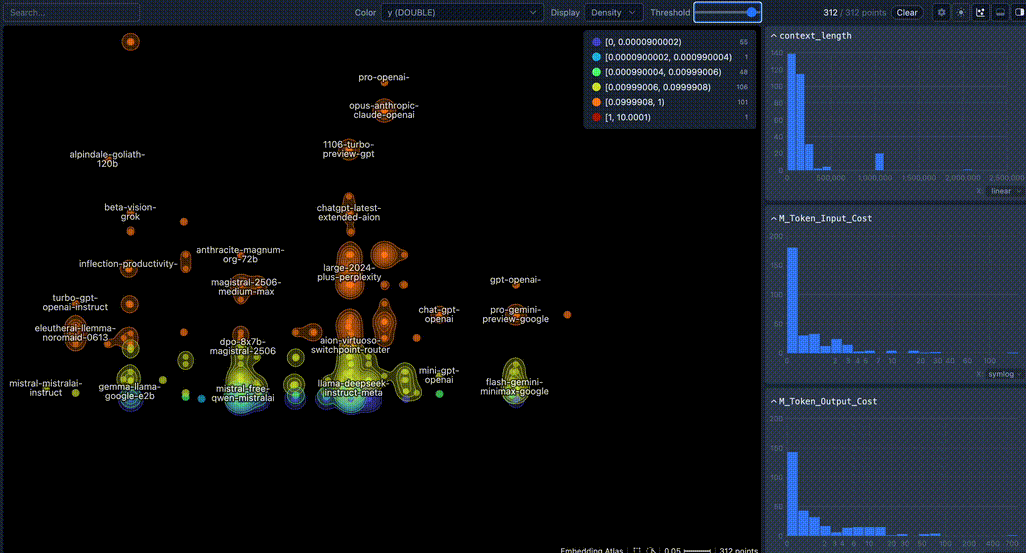Click inflection-productivity- label
The width and height of the screenshot is (1026, 553).
[128, 264]
